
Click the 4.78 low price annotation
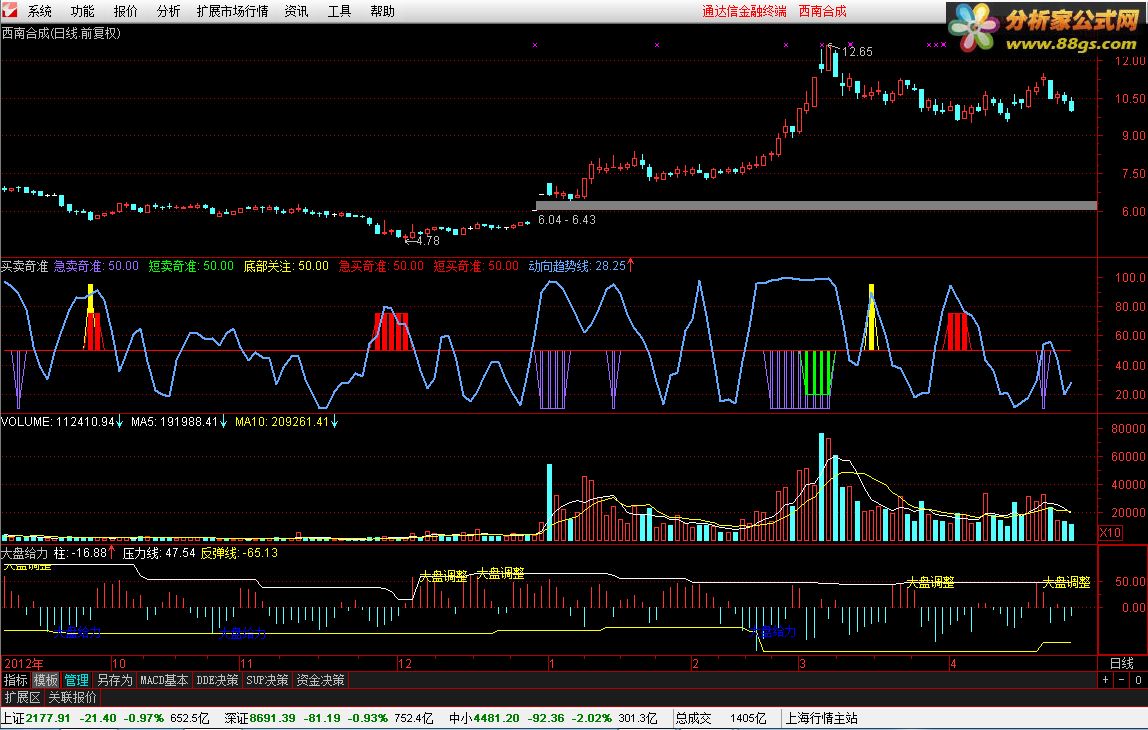(x=428, y=240)
